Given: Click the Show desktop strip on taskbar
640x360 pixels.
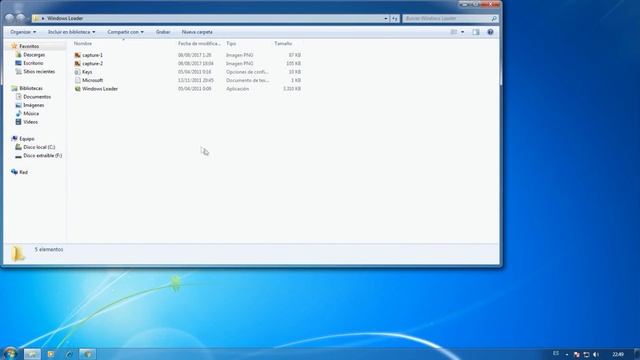Looking at the screenshot, I should [637, 354].
